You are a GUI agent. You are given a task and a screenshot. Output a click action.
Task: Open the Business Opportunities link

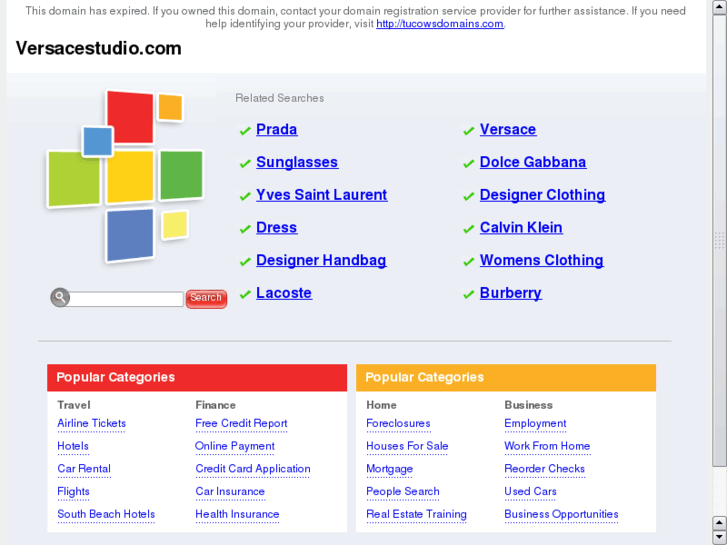point(561,514)
